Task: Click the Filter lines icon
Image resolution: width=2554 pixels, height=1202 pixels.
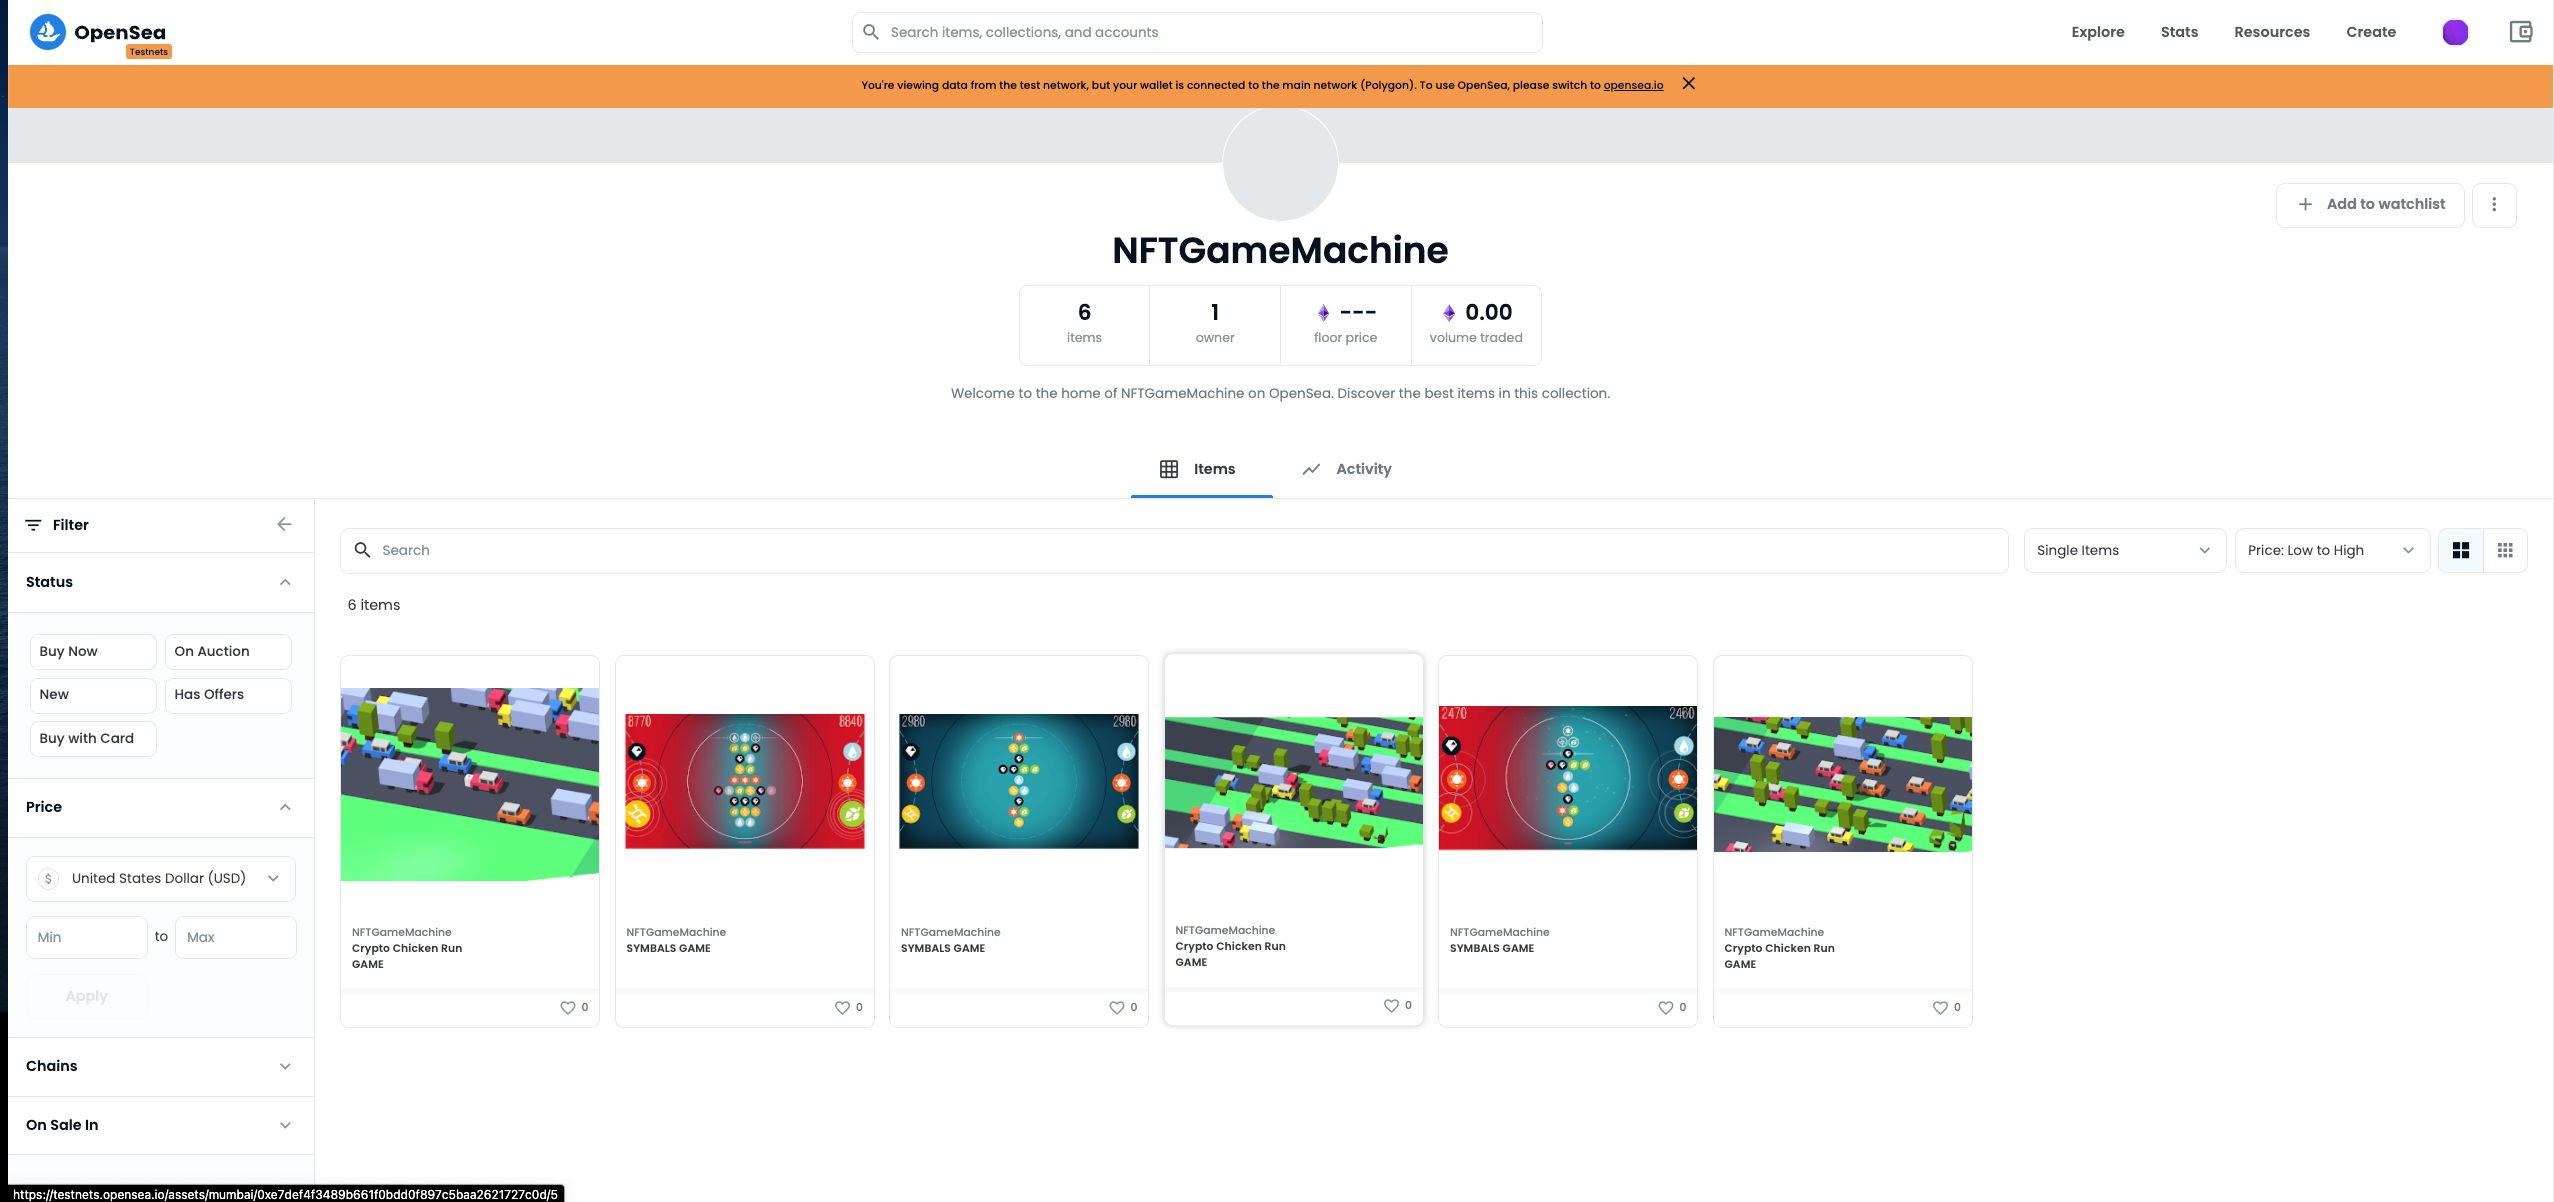Action: (33, 525)
